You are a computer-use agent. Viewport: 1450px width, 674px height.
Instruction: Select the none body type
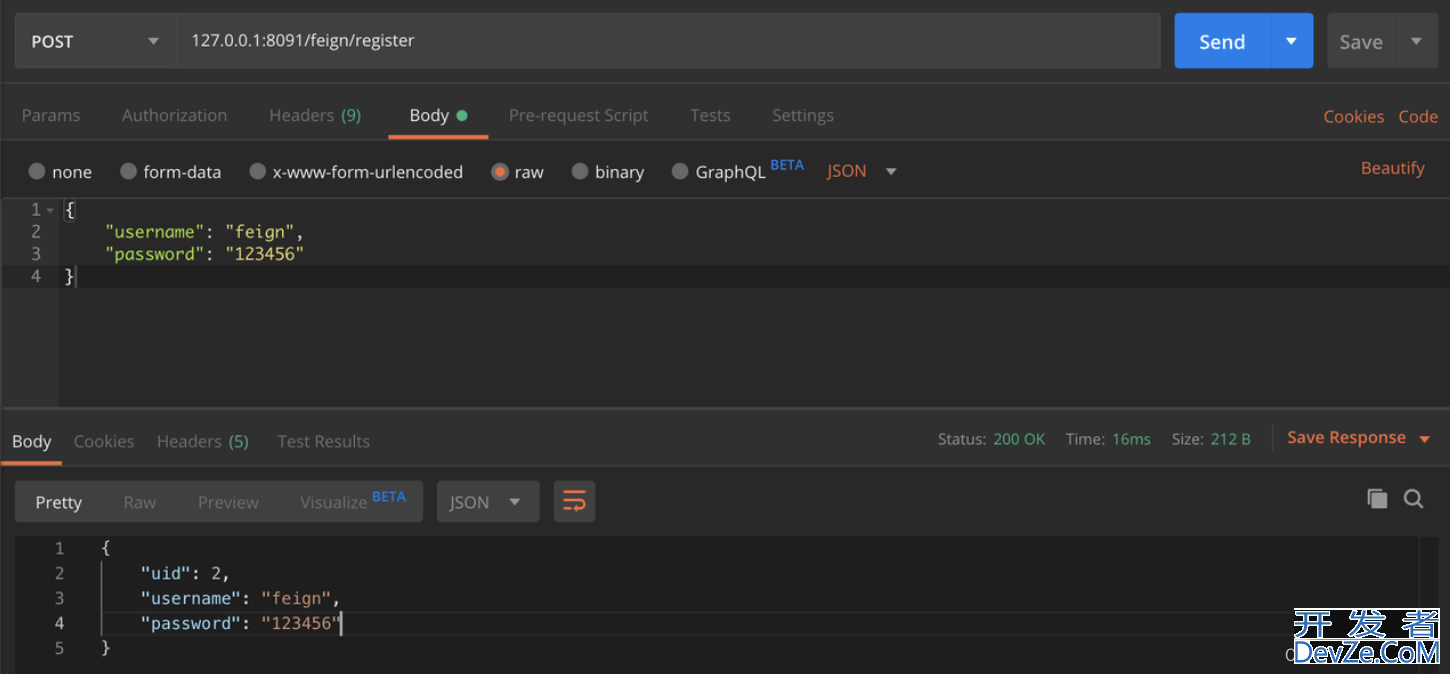[60, 172]
